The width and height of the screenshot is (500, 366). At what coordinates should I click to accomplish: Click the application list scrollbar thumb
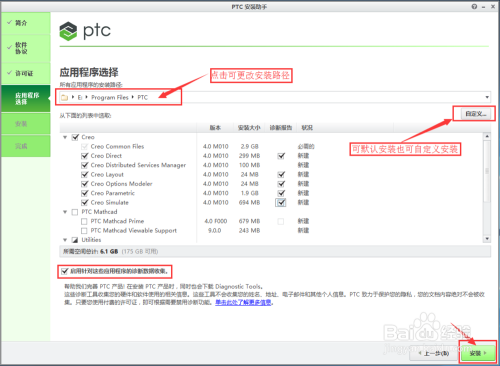point(487,171)
